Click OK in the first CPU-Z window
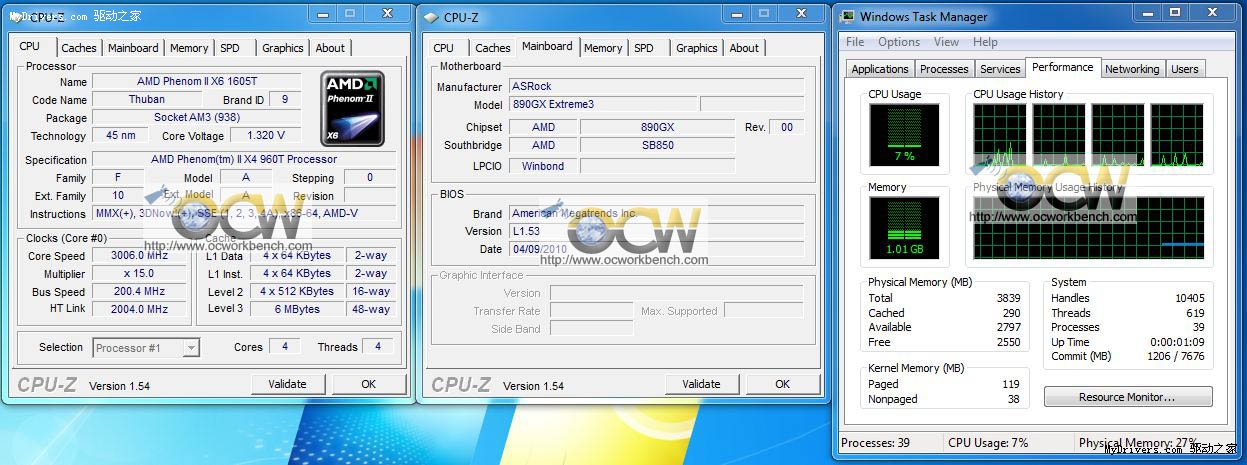Image resolution: width=1247 pixels, height=465 pixels. point(368,384)
